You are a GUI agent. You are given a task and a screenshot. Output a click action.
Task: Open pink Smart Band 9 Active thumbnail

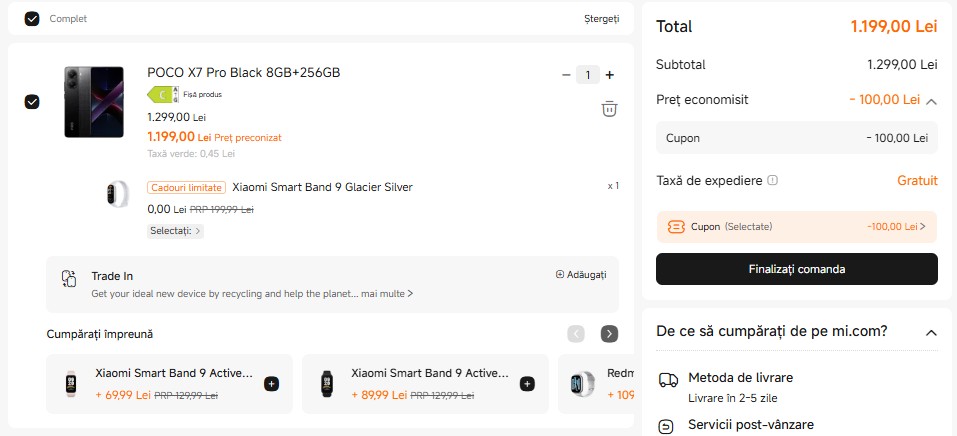tap(71, 384)
